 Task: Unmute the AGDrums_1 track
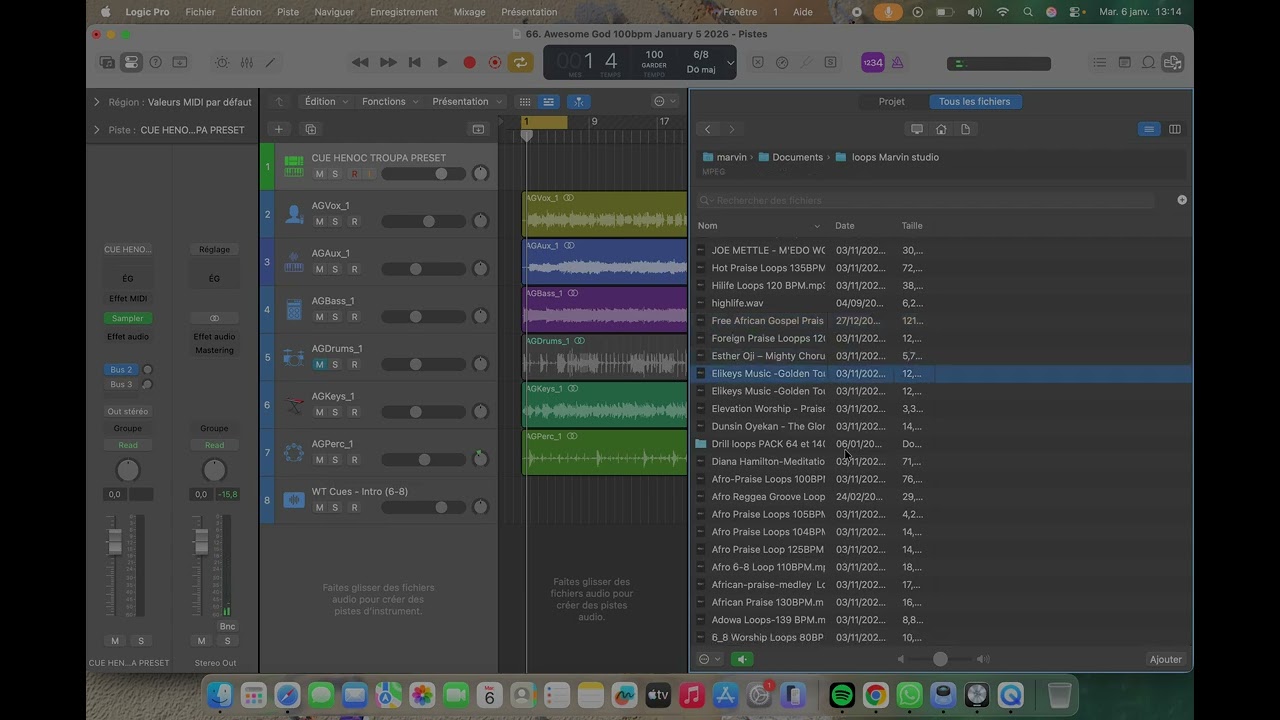(x=320, y=364)
